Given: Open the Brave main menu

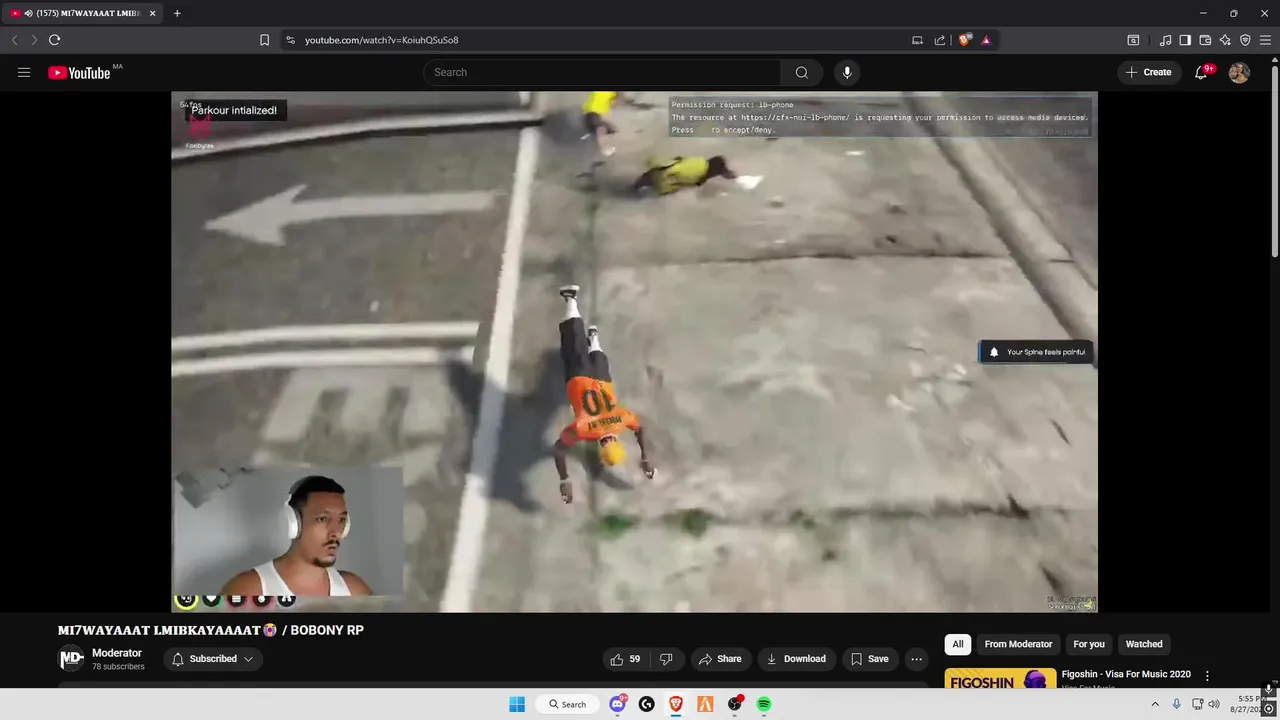Looking at the screenshot, I should 1265,40.
